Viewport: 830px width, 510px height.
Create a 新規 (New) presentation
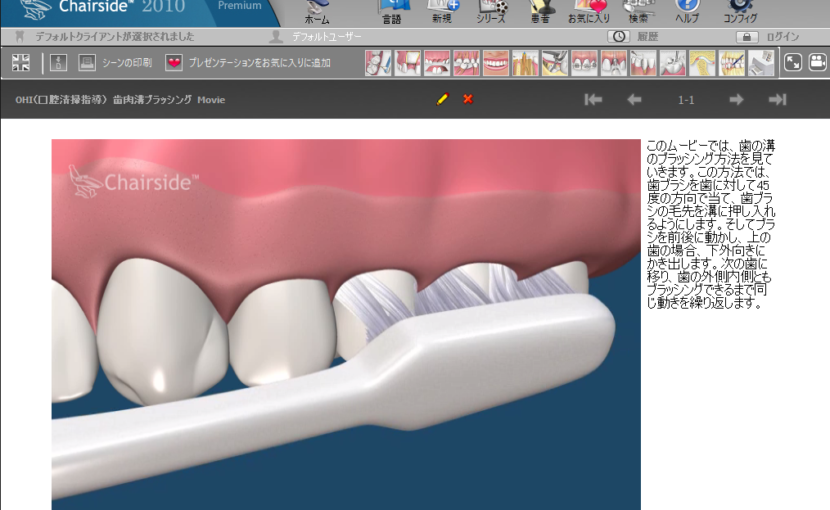click(x=442, y=12)
